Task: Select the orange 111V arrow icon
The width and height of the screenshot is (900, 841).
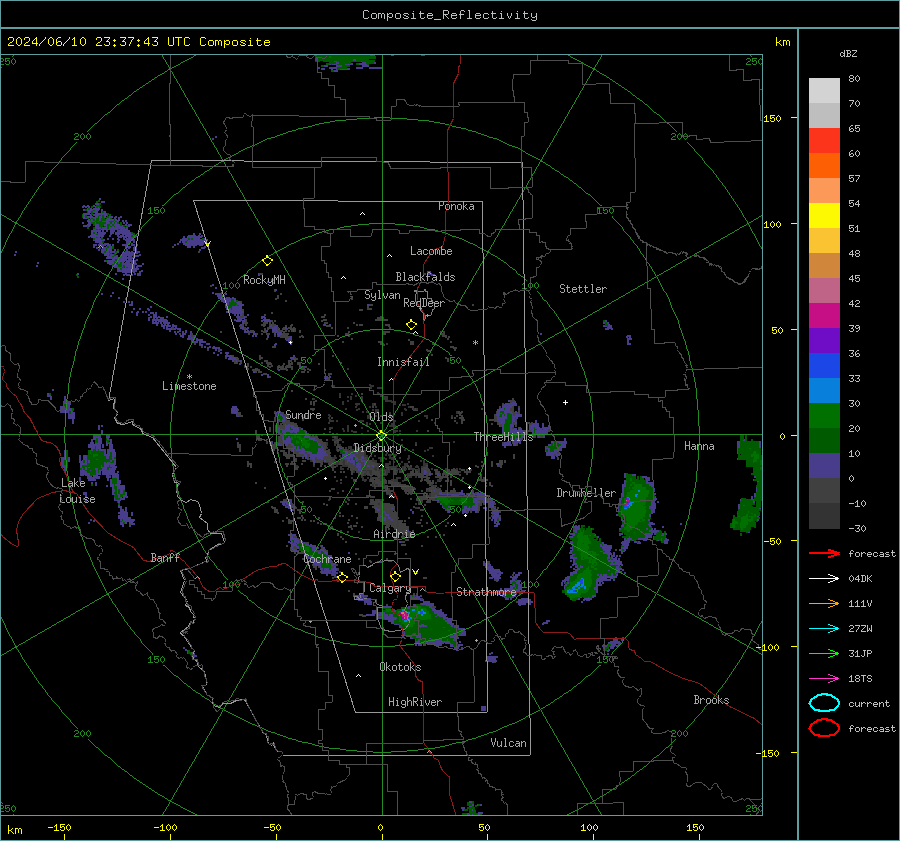Action: [824, 603]
